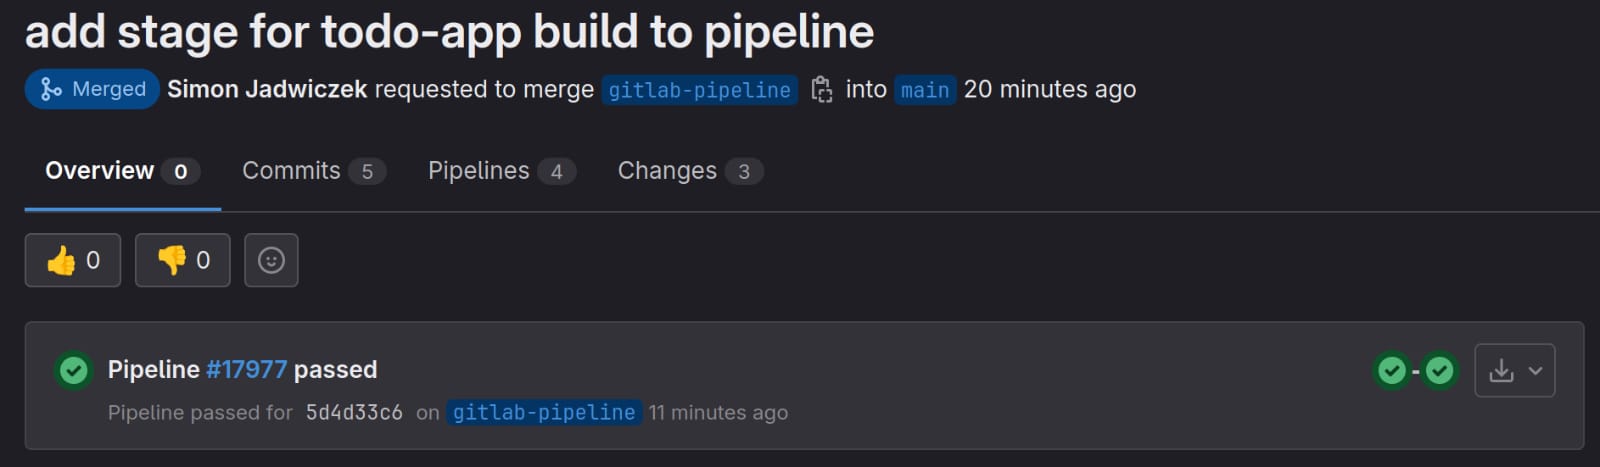Click the Merged status badge
Screen dimensions: 1600x467
tap(92, 89)
